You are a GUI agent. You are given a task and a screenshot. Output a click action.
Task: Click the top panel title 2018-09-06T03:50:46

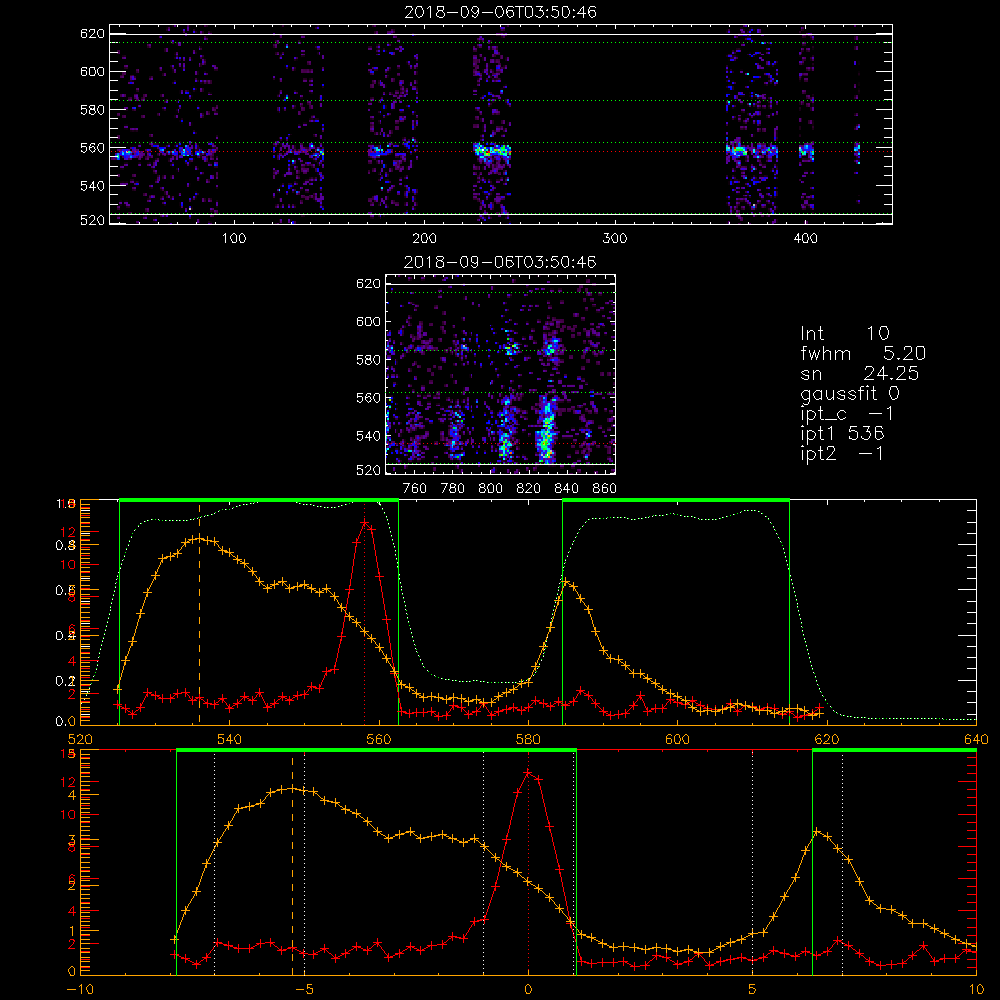pos(500,12)
